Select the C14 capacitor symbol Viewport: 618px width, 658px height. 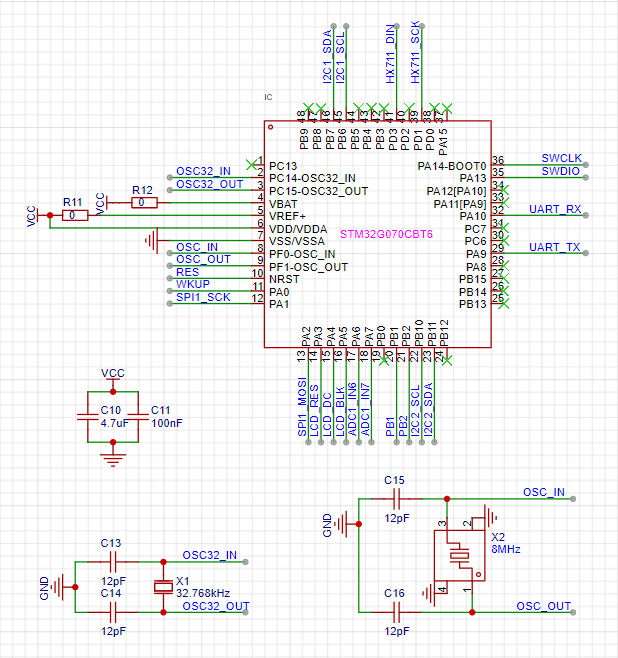point(113,612)
